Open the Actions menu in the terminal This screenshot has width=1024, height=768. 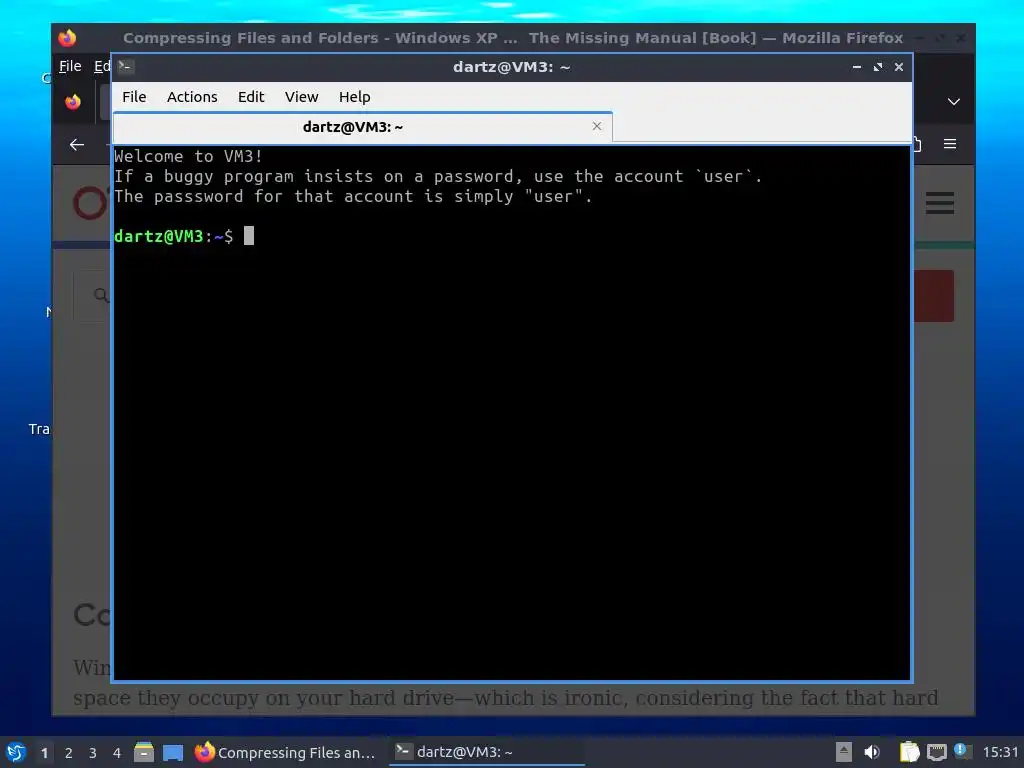(192, 97)
